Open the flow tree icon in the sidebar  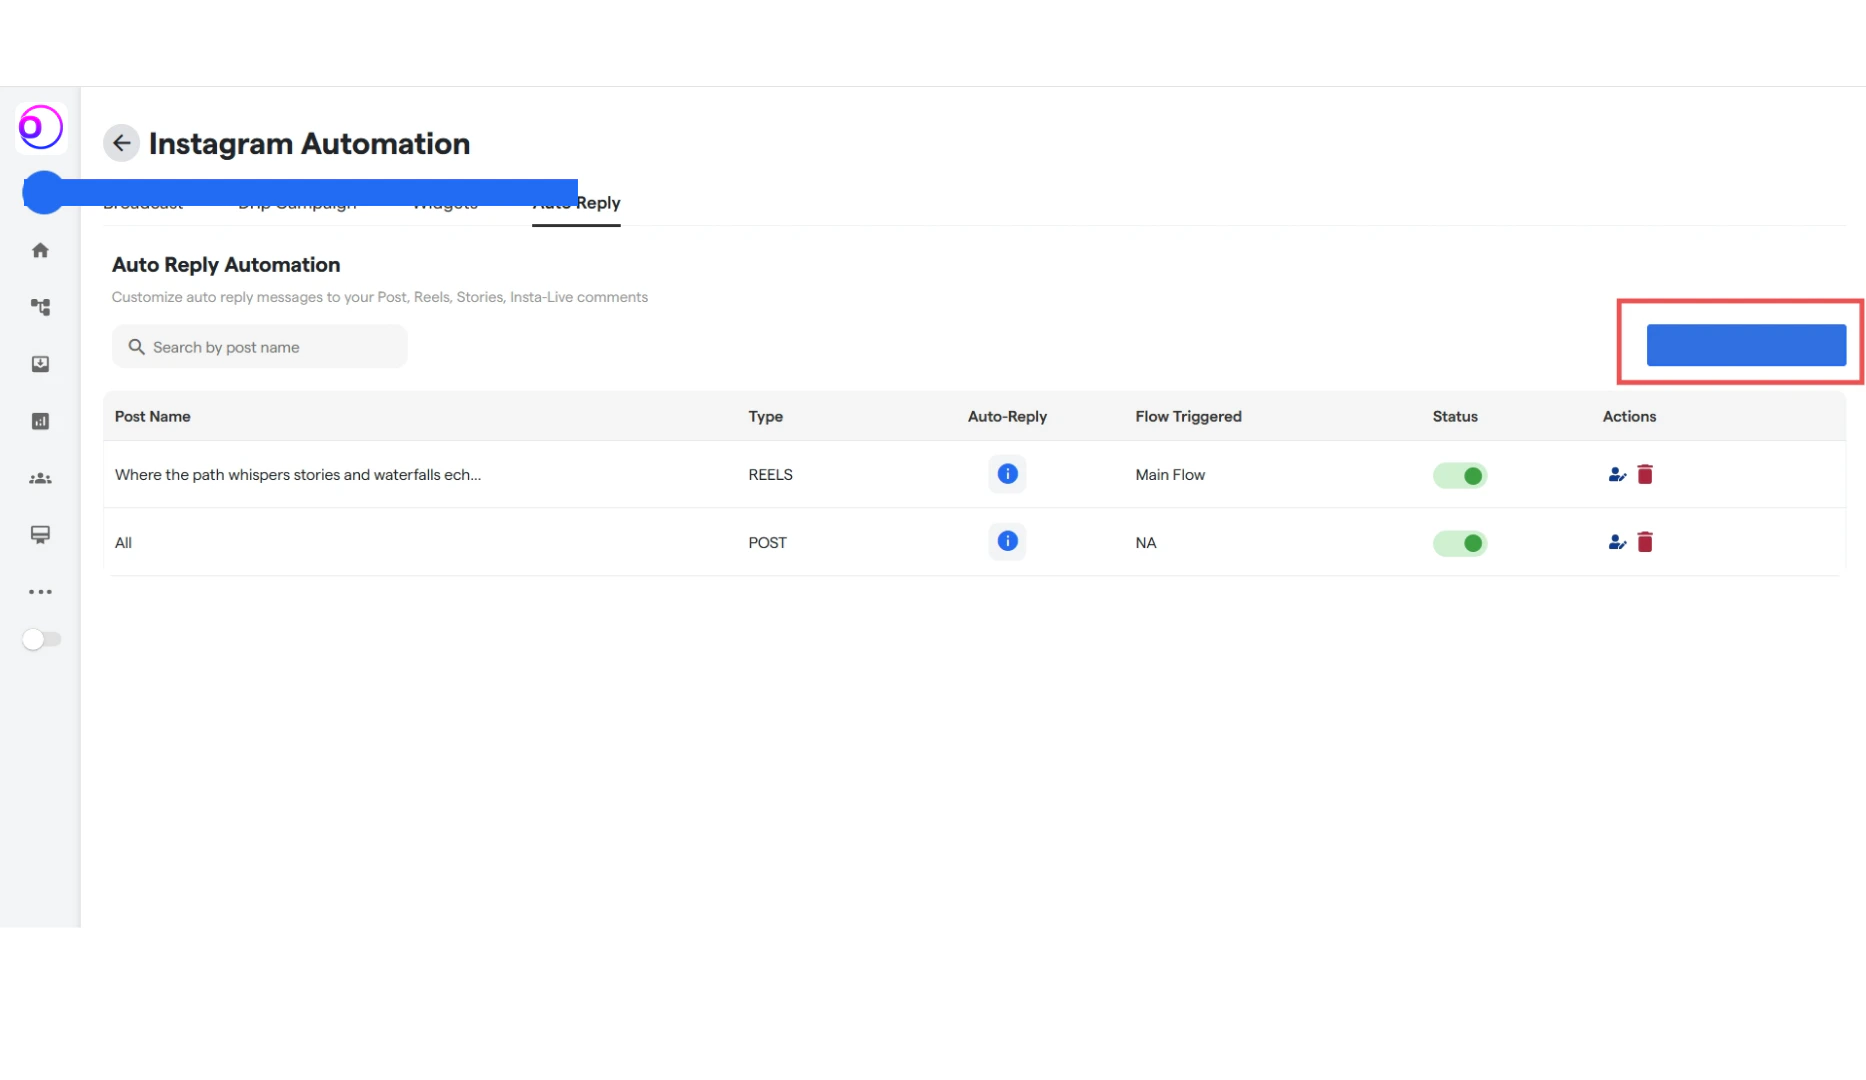40,307
